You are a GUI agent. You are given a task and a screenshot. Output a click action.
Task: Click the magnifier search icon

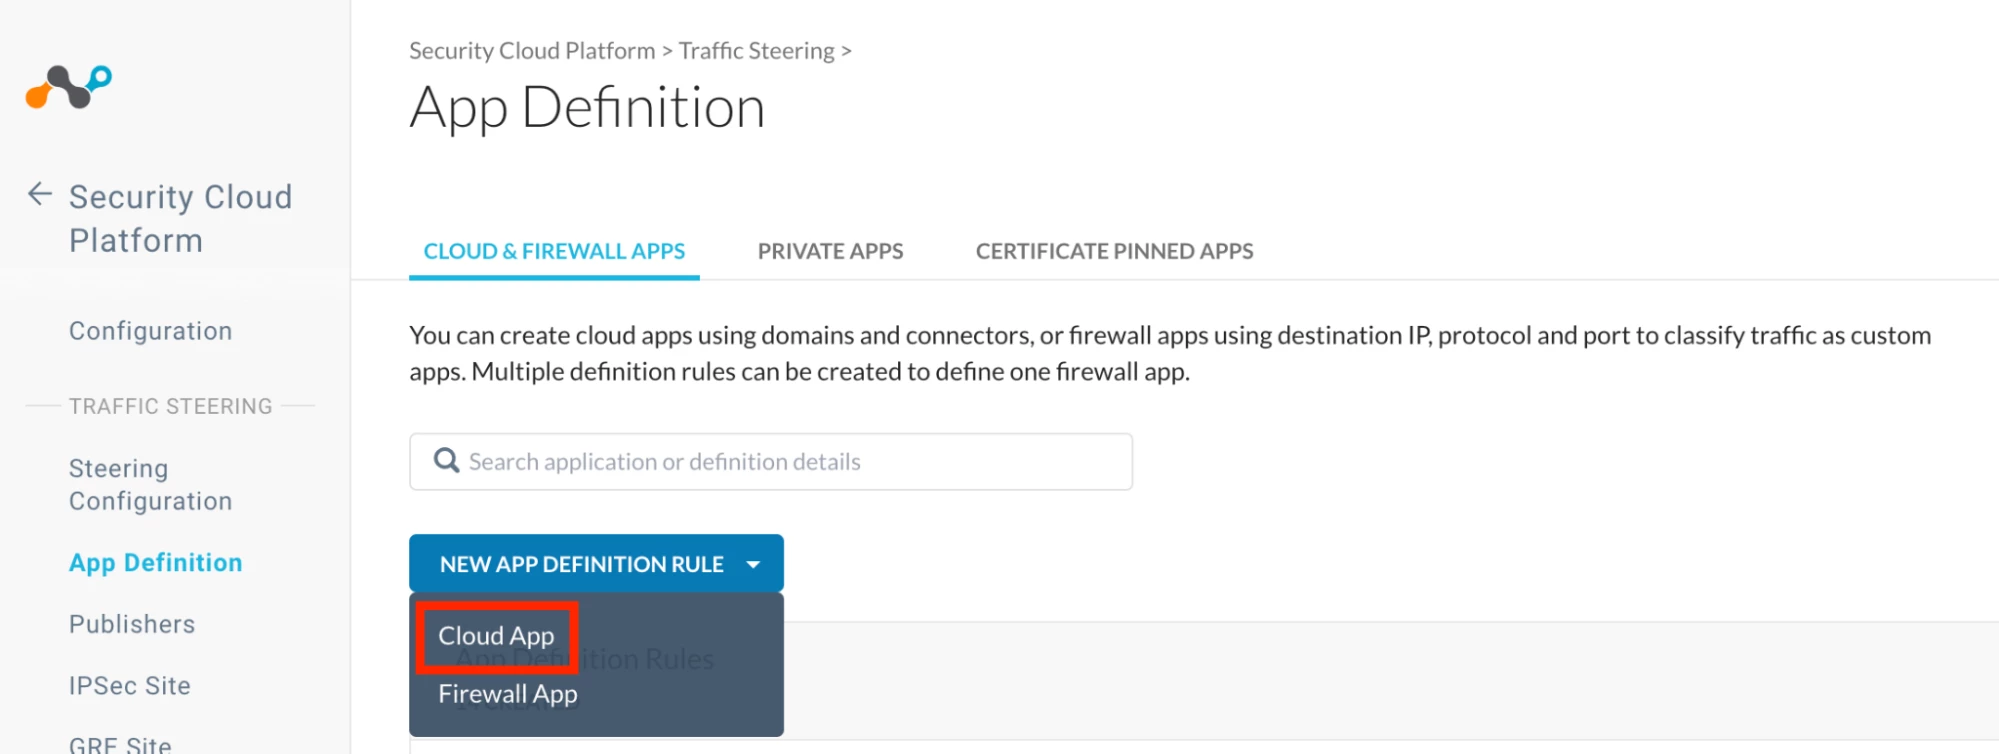[x=446, y=461]
